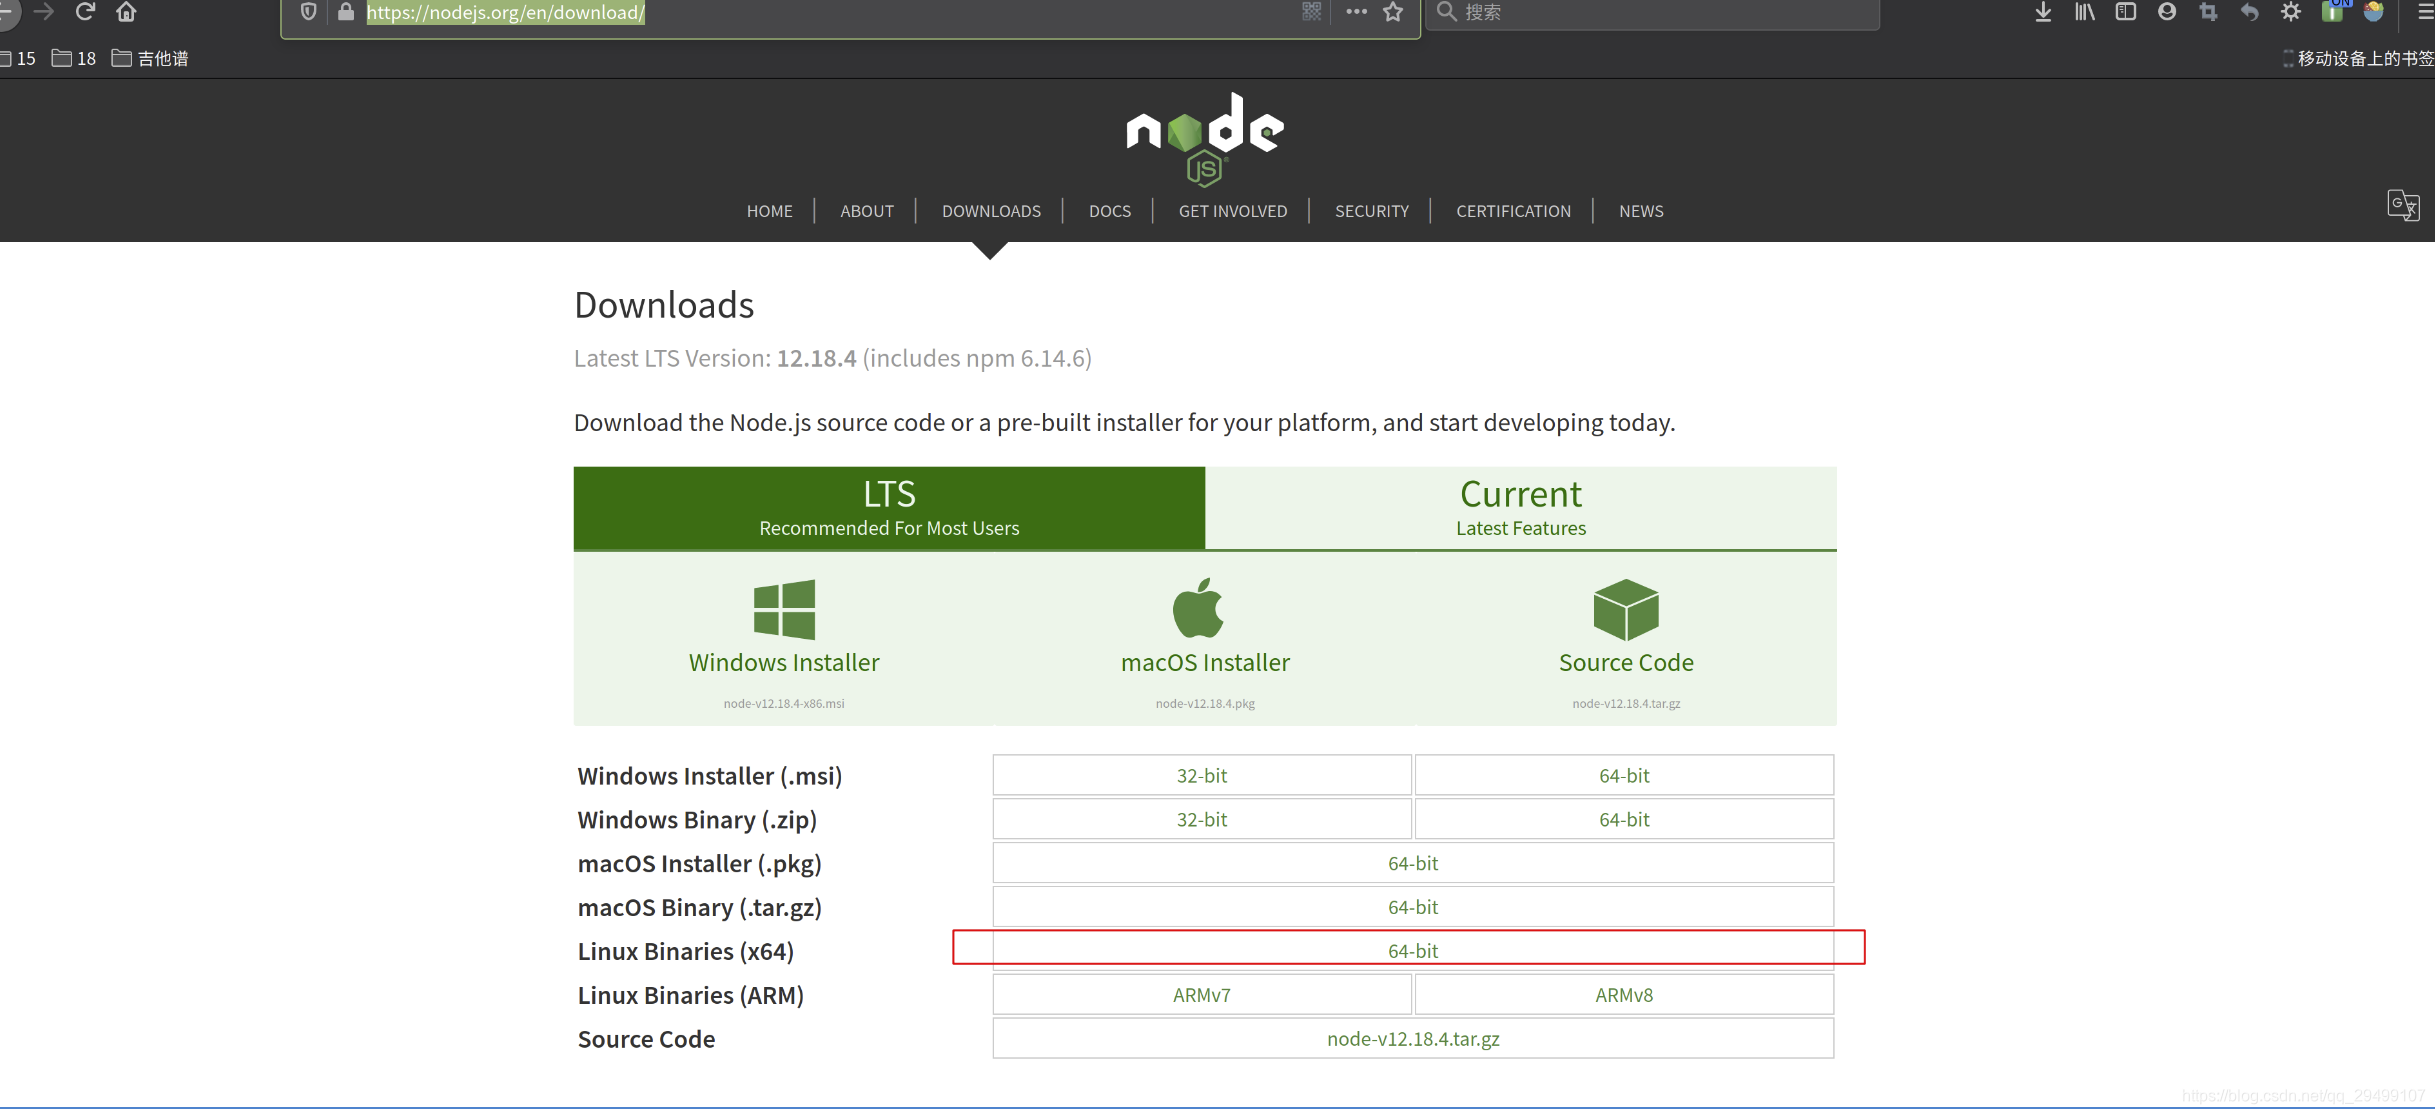
Task: Open the Firefox account avatar icon
Action: coord(2167,12)
